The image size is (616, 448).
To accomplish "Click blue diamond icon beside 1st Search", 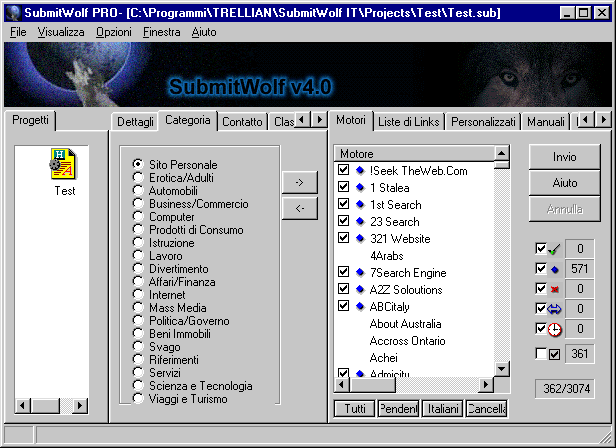I will click(360, 205).
